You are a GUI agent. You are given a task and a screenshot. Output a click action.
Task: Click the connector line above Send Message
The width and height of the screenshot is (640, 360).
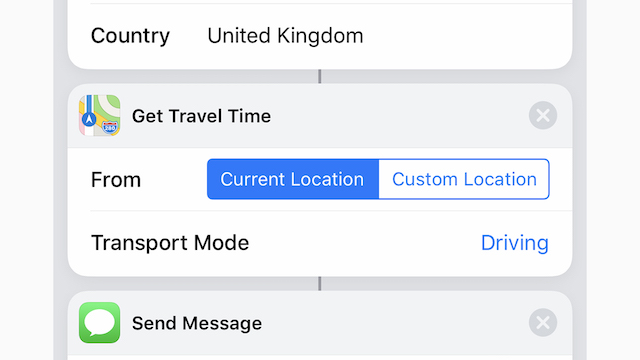[x=320, y=284]
